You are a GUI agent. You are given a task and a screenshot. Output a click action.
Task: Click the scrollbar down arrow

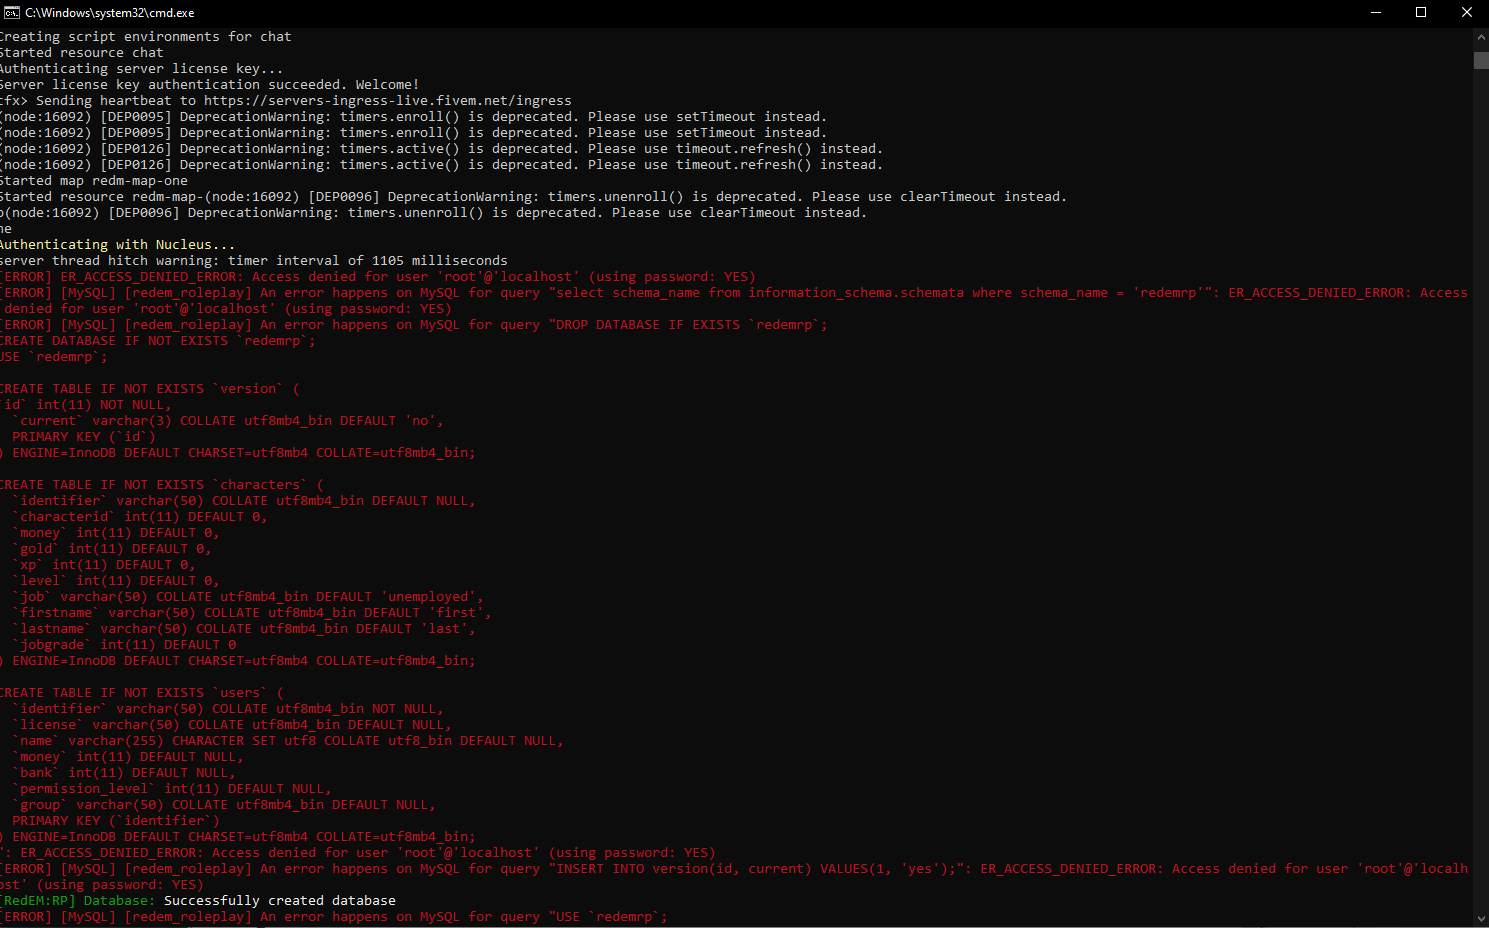point(1481,918)
